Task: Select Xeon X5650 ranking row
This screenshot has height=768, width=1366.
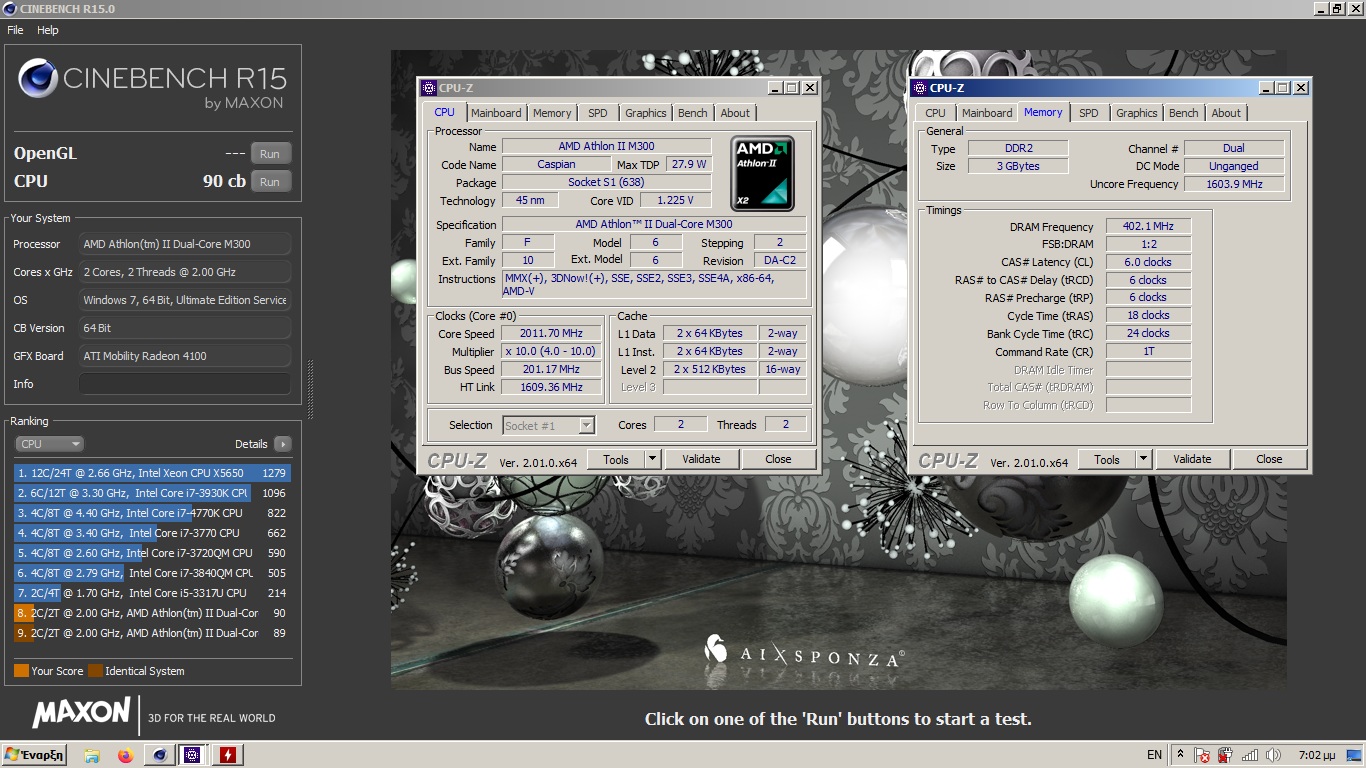Action: pyautogui.click(x=152, y=473)
